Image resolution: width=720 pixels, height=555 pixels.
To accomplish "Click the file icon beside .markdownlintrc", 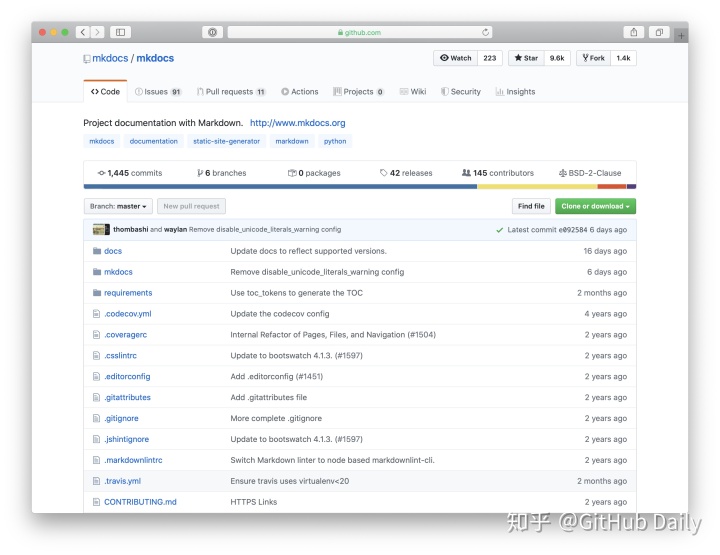I will click(96, 460).
